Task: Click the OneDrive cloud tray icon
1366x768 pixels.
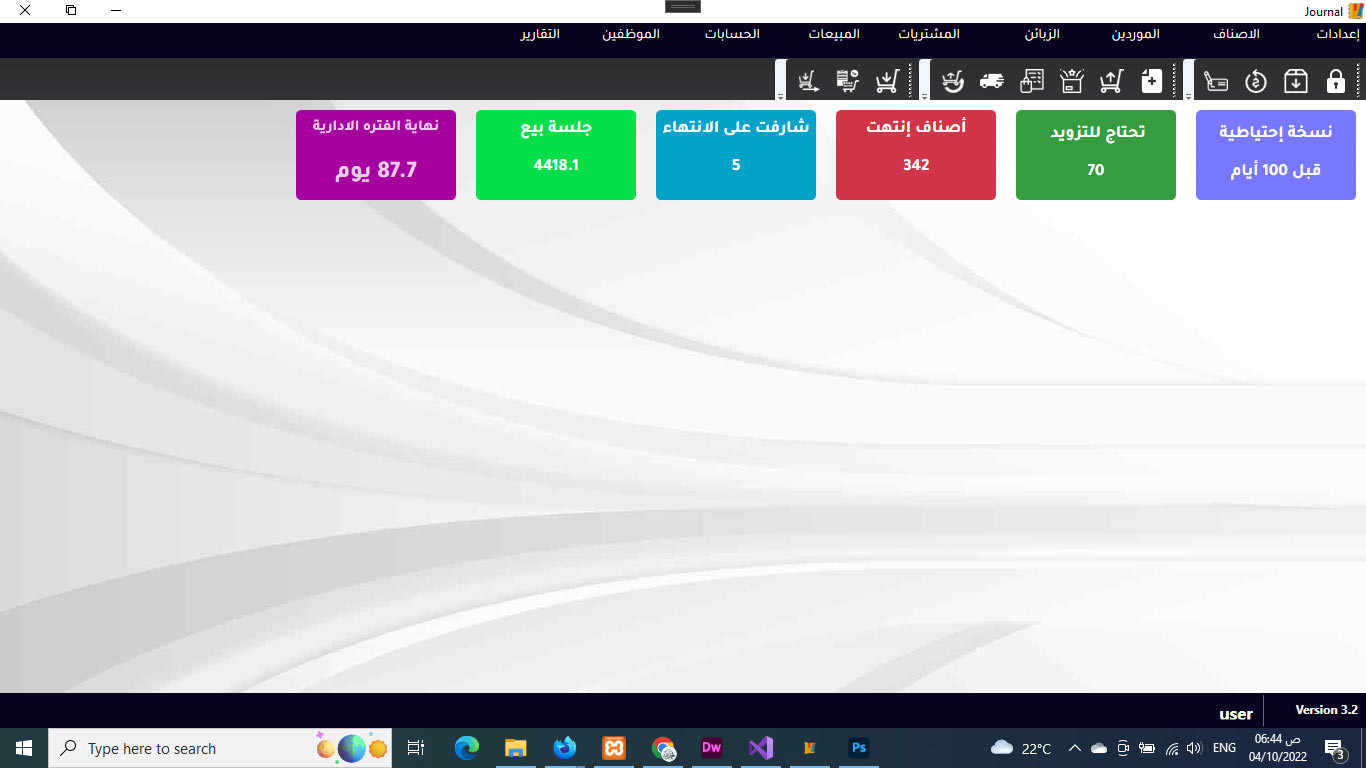Action: pyautogui.click(x=1099, y=748)
